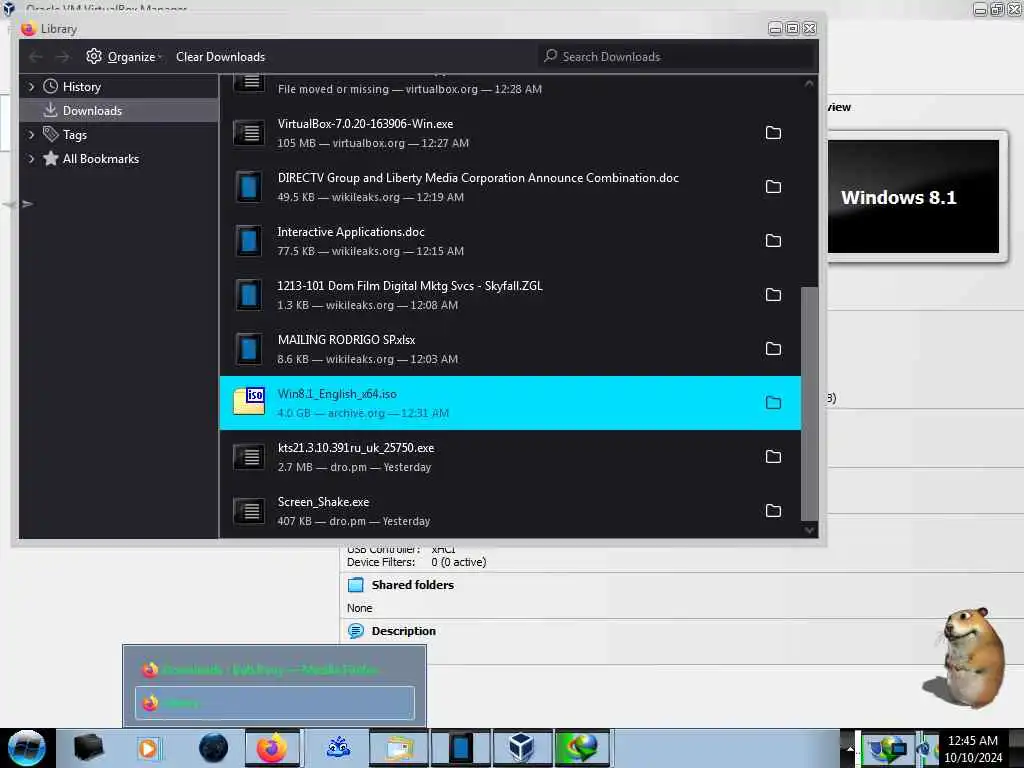Open folder for MAILING RODRIGO SP.xlsx
Image resolution: width=1024 pixels, height=768 pixels.
click(x=773, y=349)
